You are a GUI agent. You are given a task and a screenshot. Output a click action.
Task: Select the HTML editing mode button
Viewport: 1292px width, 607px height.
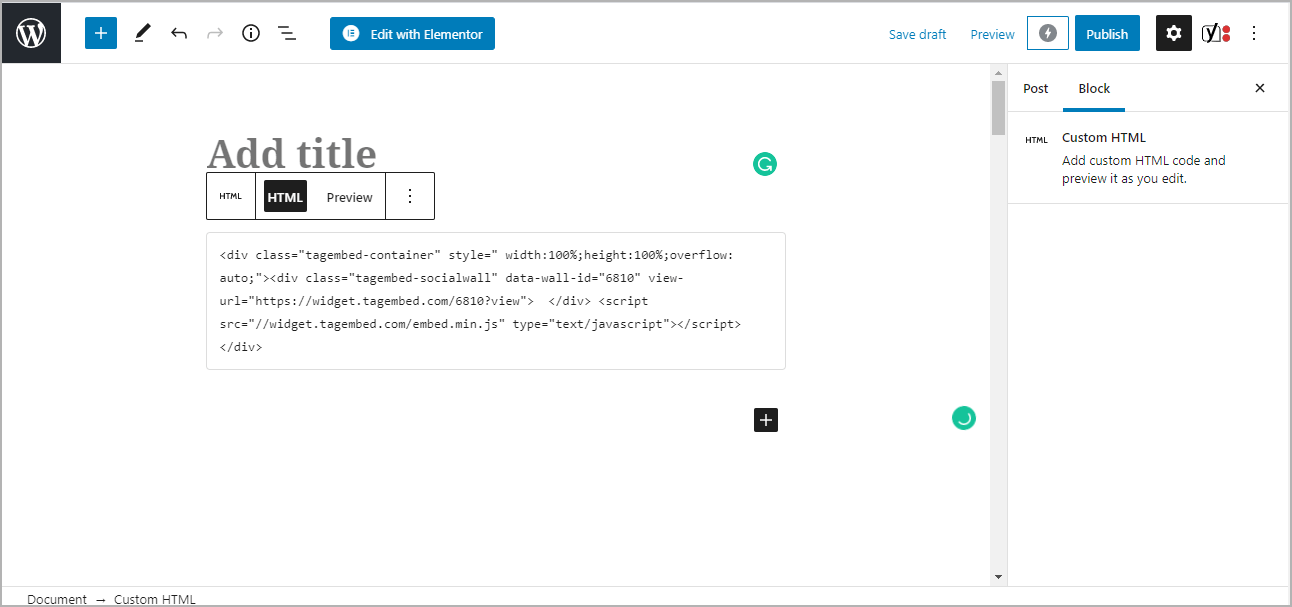point(285,197)
